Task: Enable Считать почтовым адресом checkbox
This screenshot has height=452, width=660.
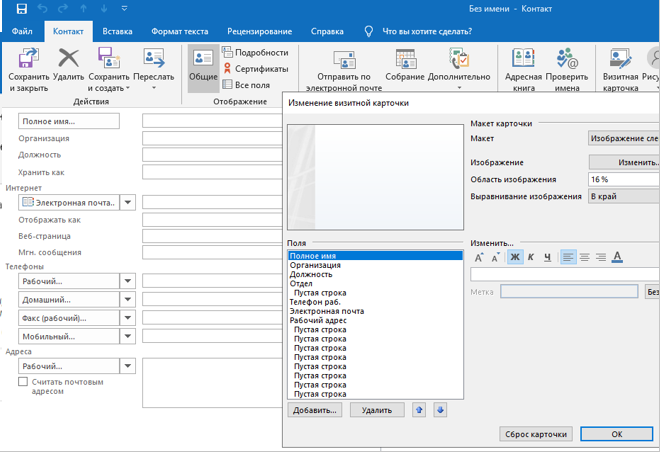Action: pos(23,382)
